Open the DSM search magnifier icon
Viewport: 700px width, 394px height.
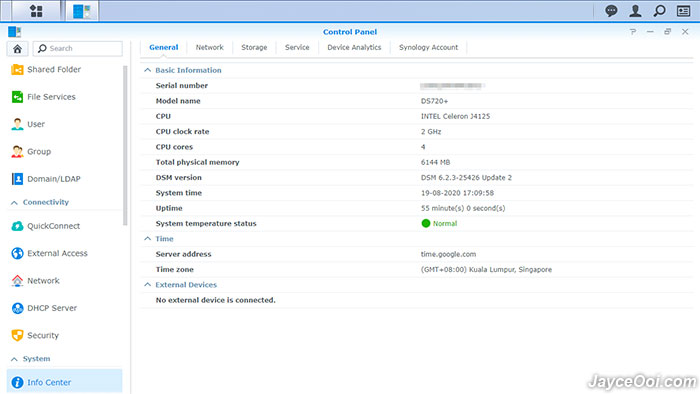point(659,11)
